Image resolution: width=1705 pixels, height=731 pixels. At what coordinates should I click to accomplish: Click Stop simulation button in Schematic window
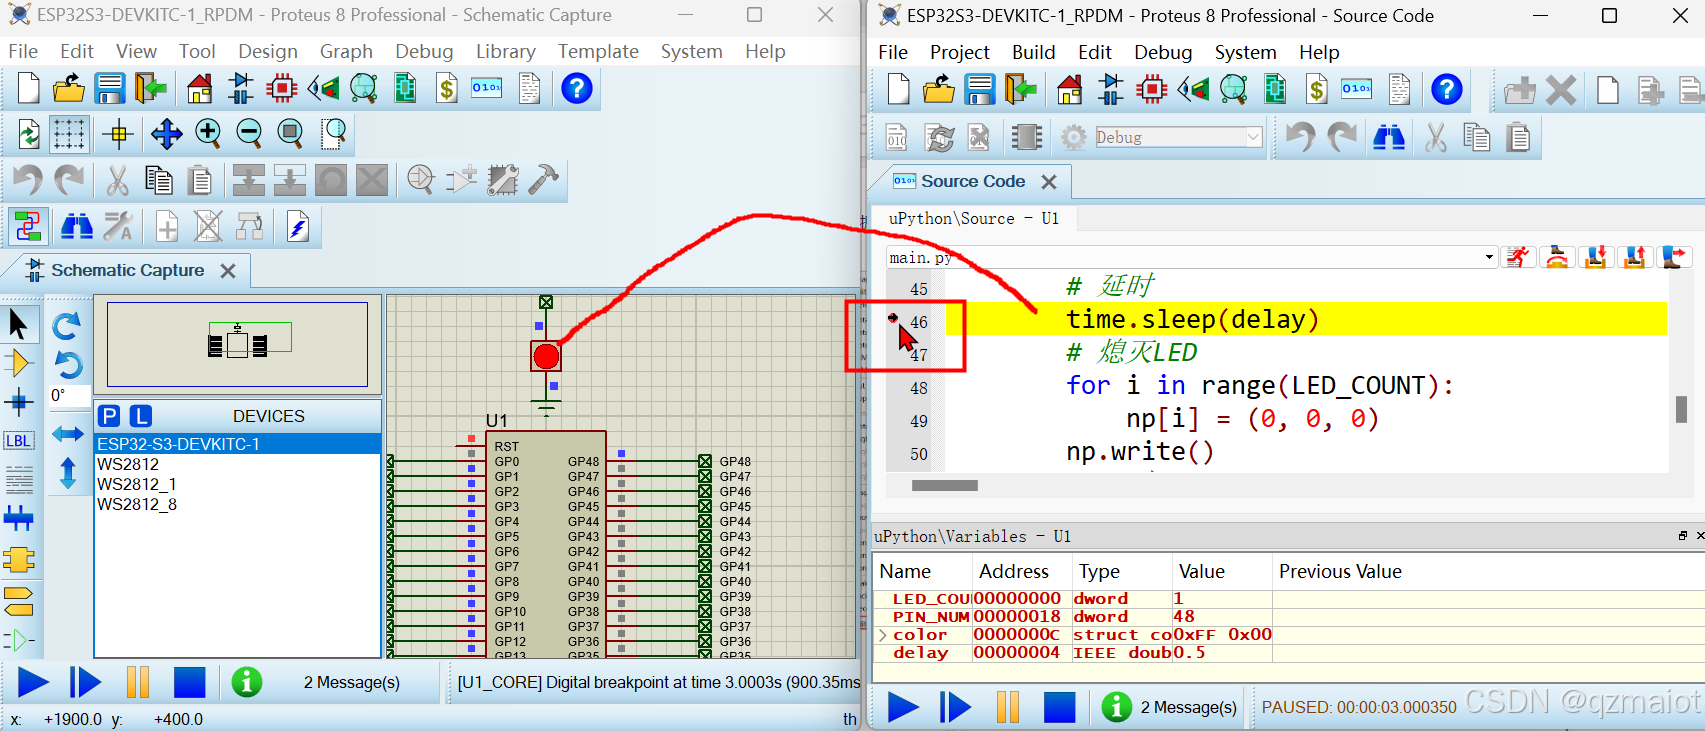click(x=189, y=683)
